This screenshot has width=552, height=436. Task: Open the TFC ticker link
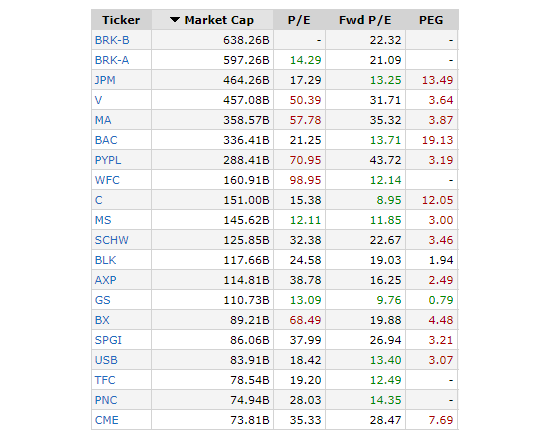click(105, 380)
